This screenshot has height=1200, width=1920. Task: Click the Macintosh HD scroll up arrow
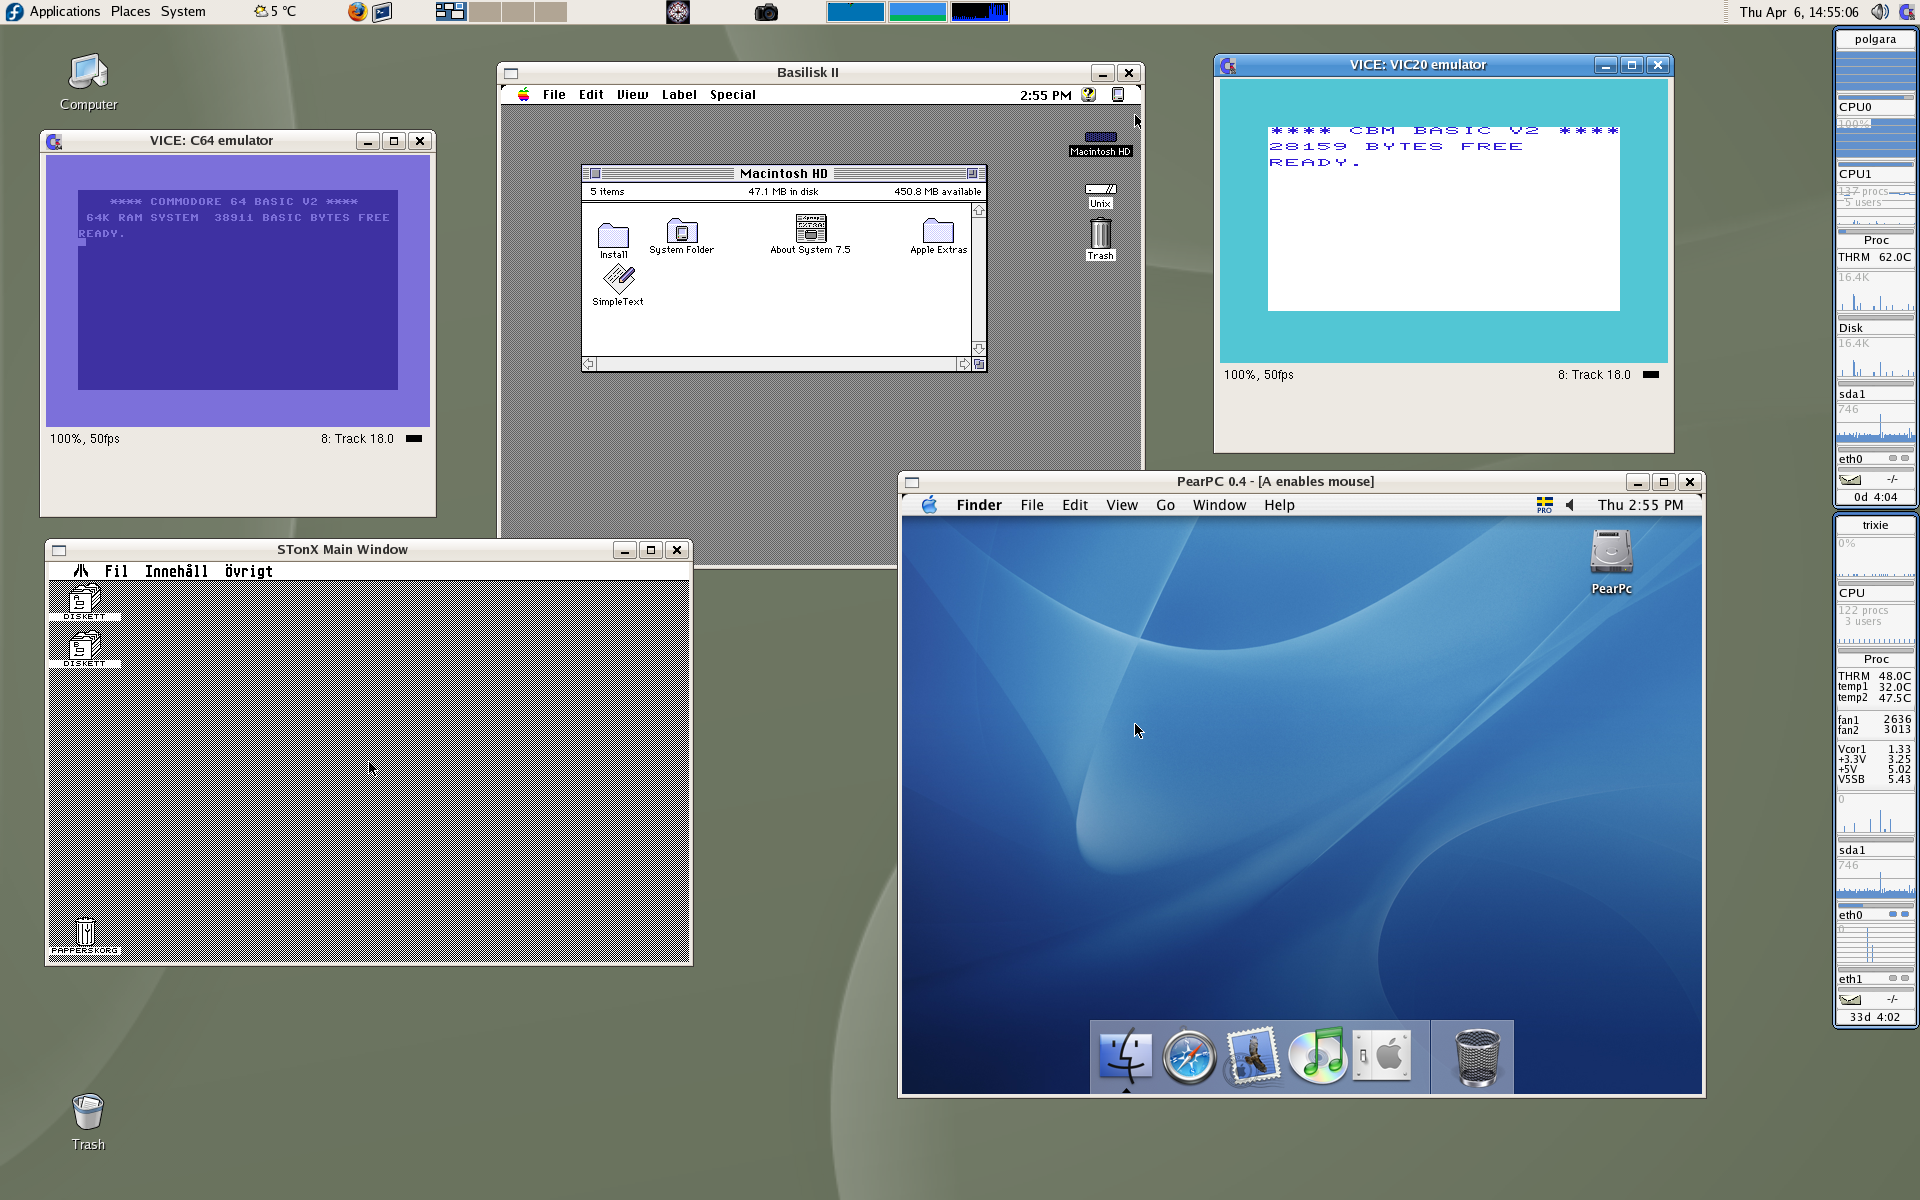click(x=979, y=211)
